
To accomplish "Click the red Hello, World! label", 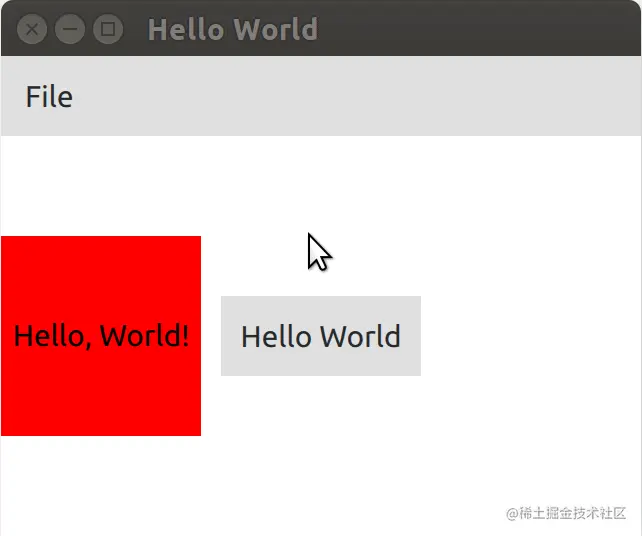I will point(101,336).
